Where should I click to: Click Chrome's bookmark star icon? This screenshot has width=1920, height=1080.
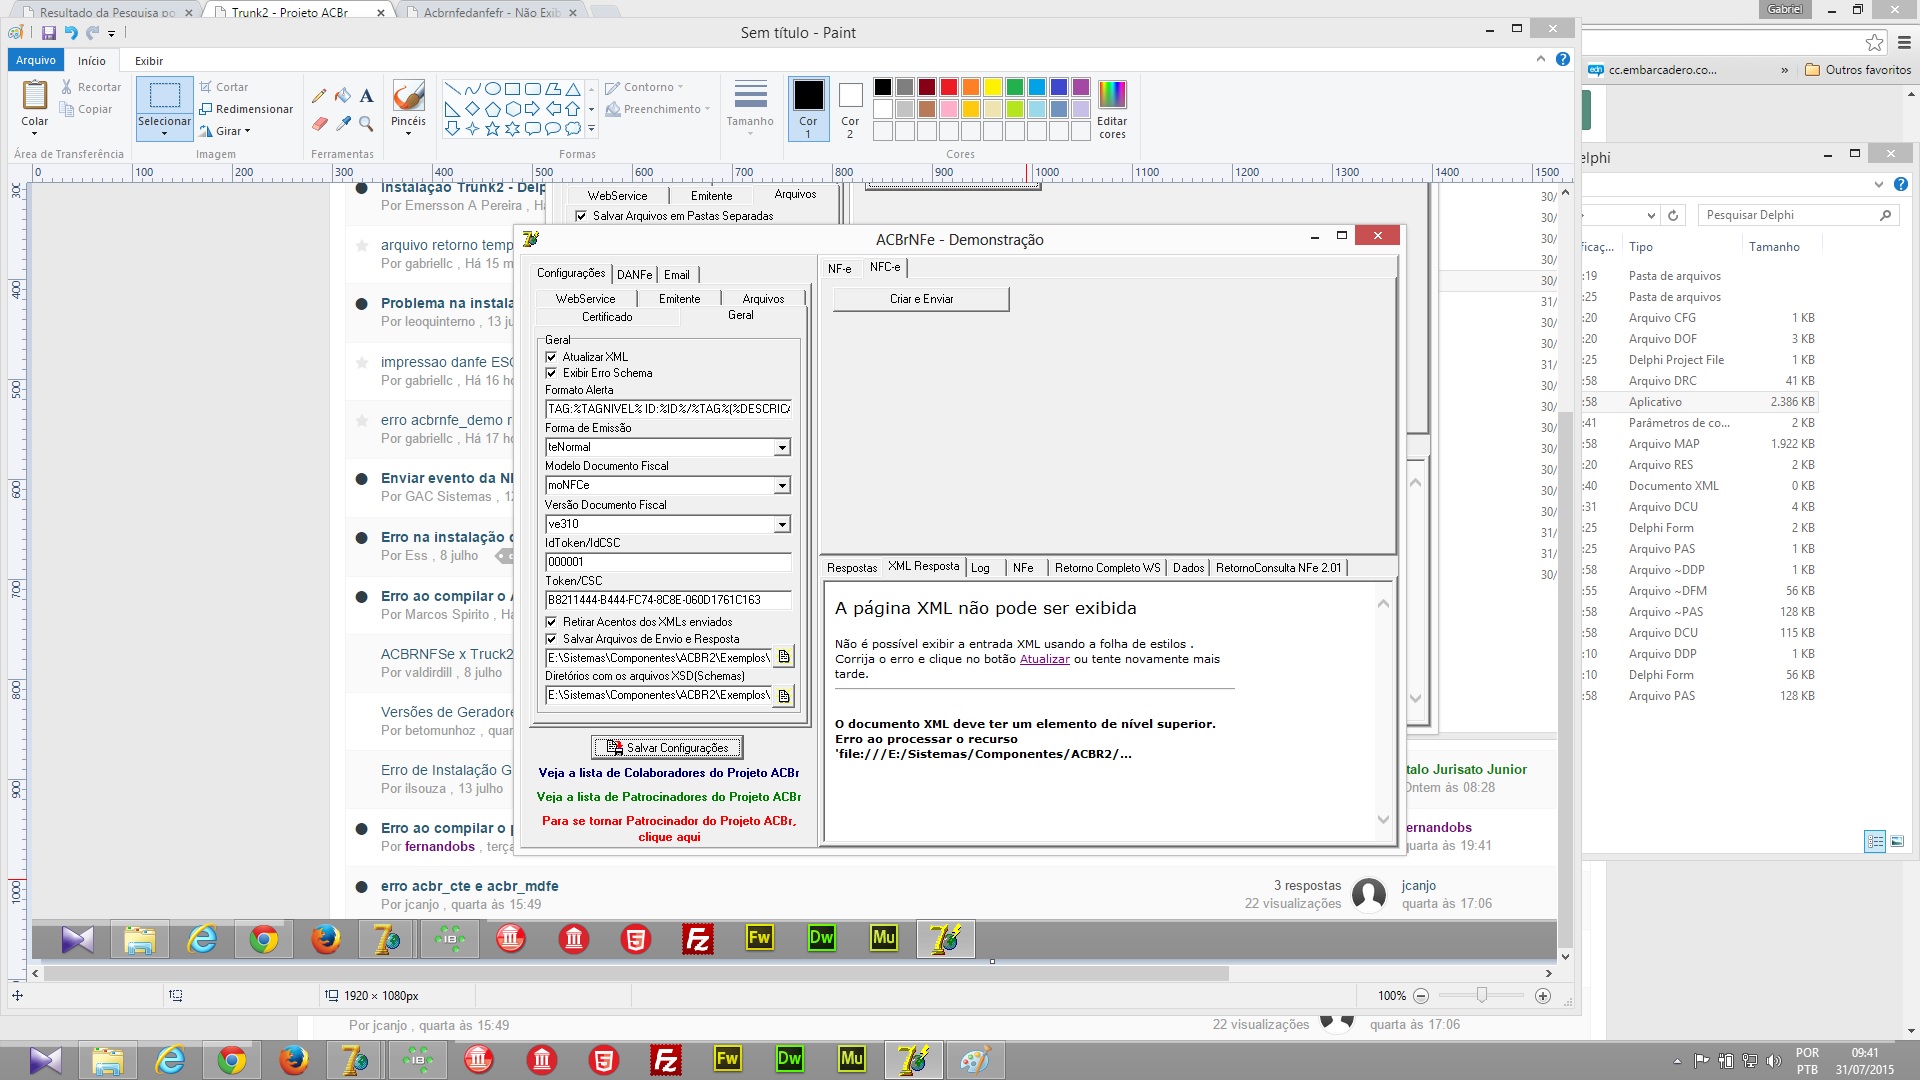(x=1874, y=42)
